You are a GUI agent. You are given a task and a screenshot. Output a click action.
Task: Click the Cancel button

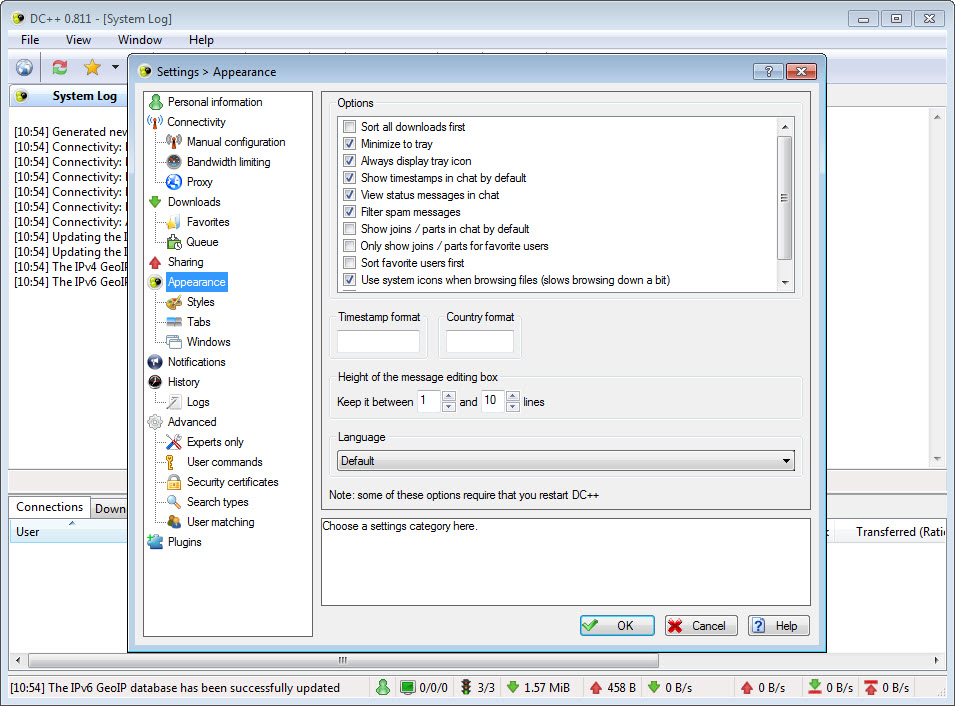701,626
